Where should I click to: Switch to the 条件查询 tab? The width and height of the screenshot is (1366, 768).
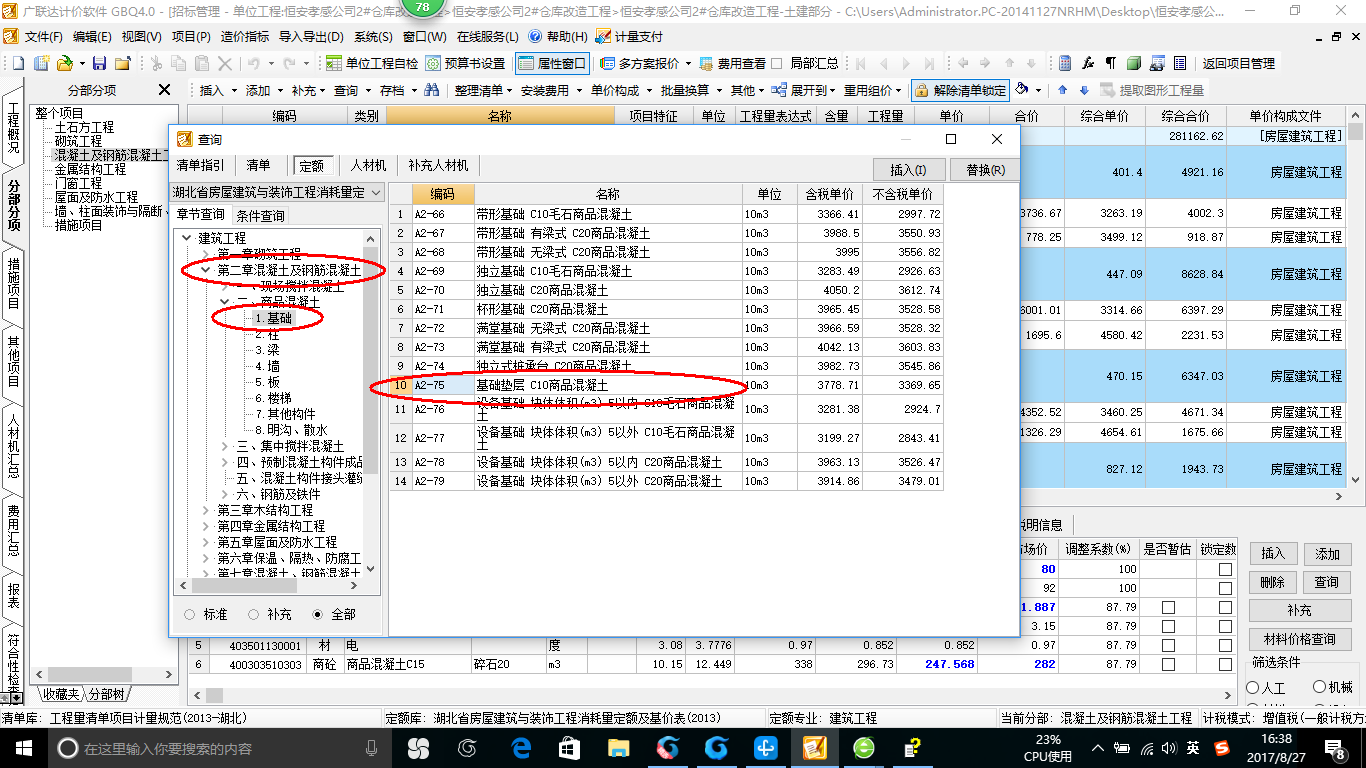[x=260, y=215]
